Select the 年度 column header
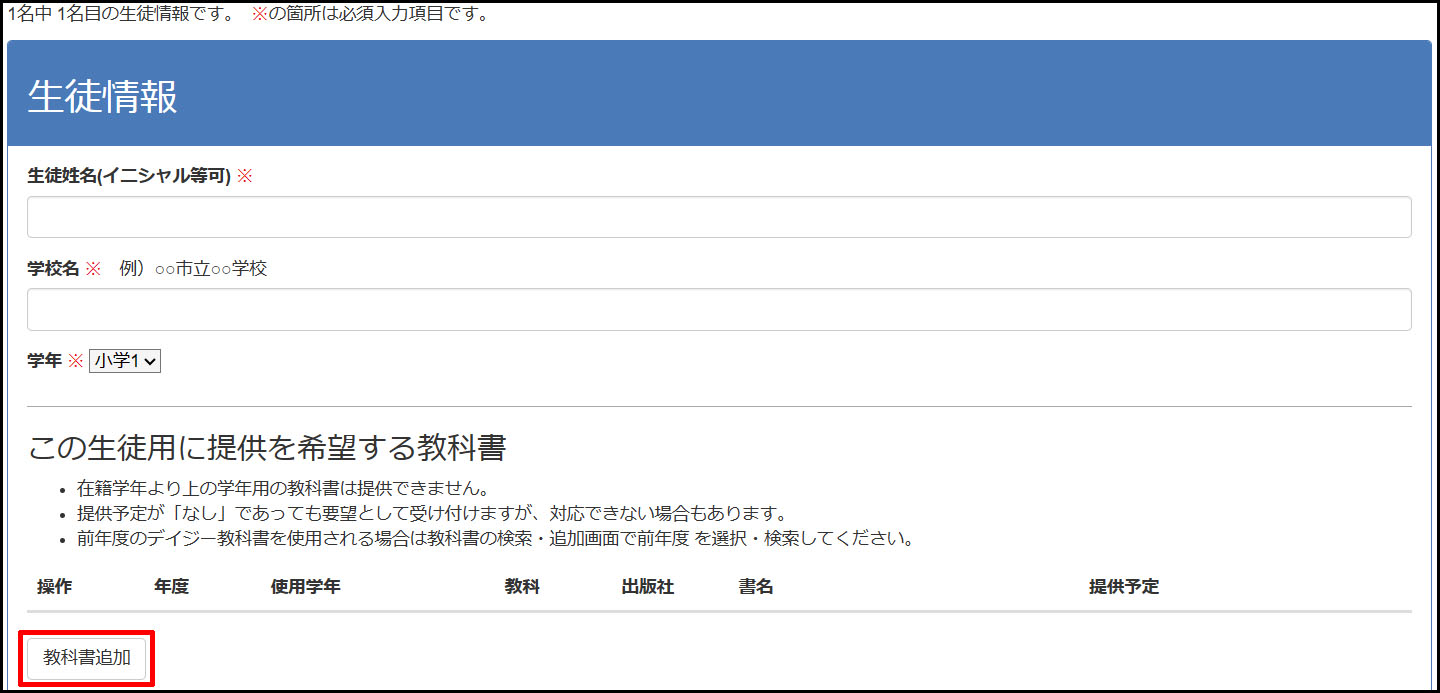 point(171,587)
